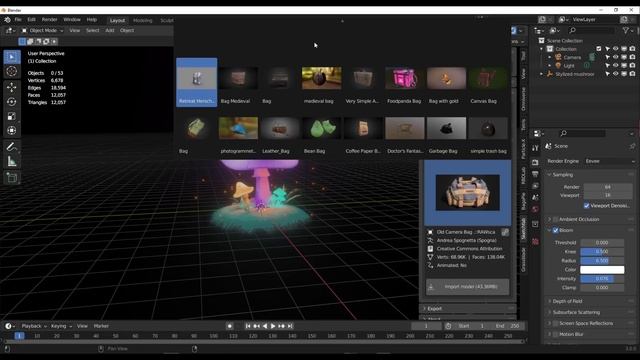
Task: Open the timeline Playback menu
Action: [33, 326]
